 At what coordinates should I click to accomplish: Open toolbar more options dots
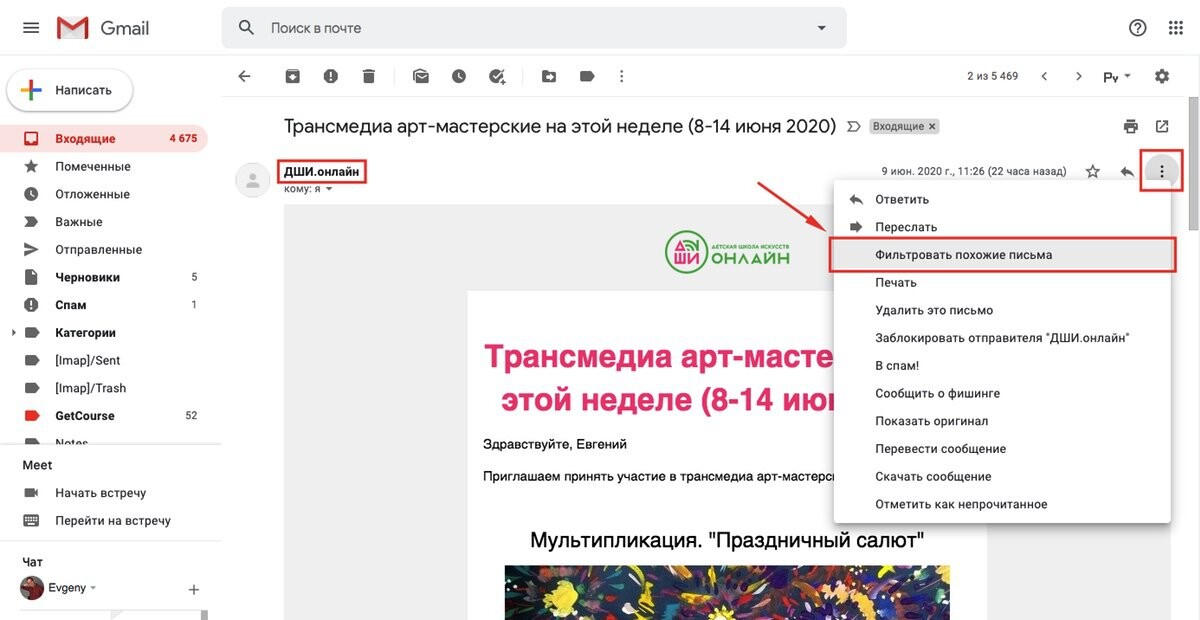(x=622, y=76)
